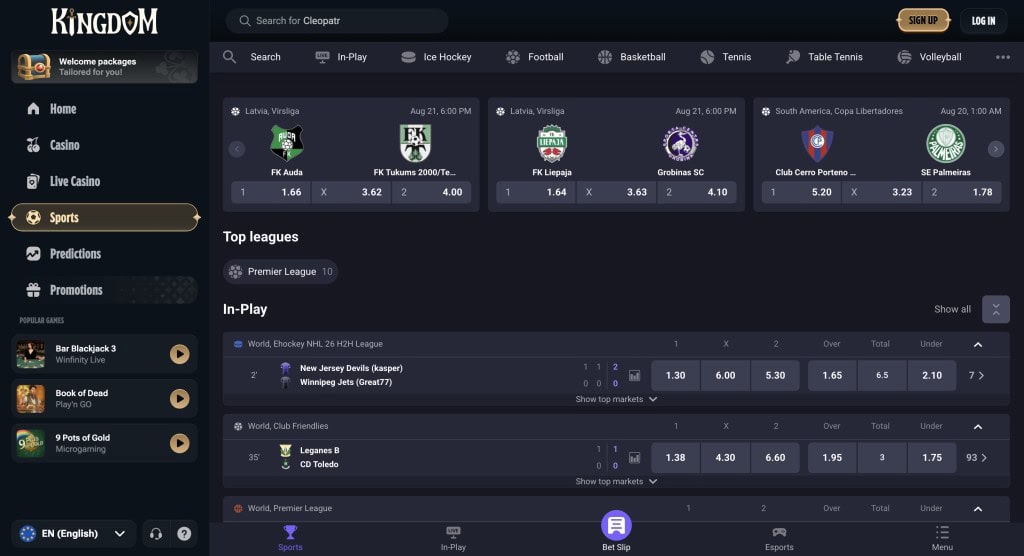This screenshot has height=556, width=1024.
Task: Open the help question mark icon
Action: [184, 534]
